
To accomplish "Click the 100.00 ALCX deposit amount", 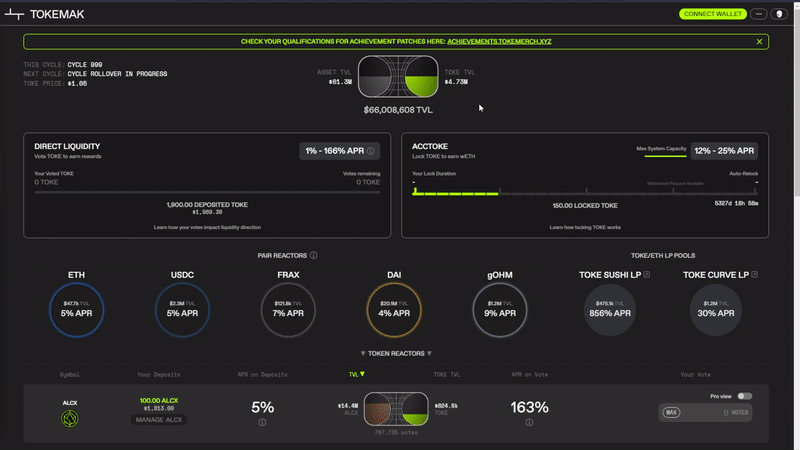I will coord(159,401).
